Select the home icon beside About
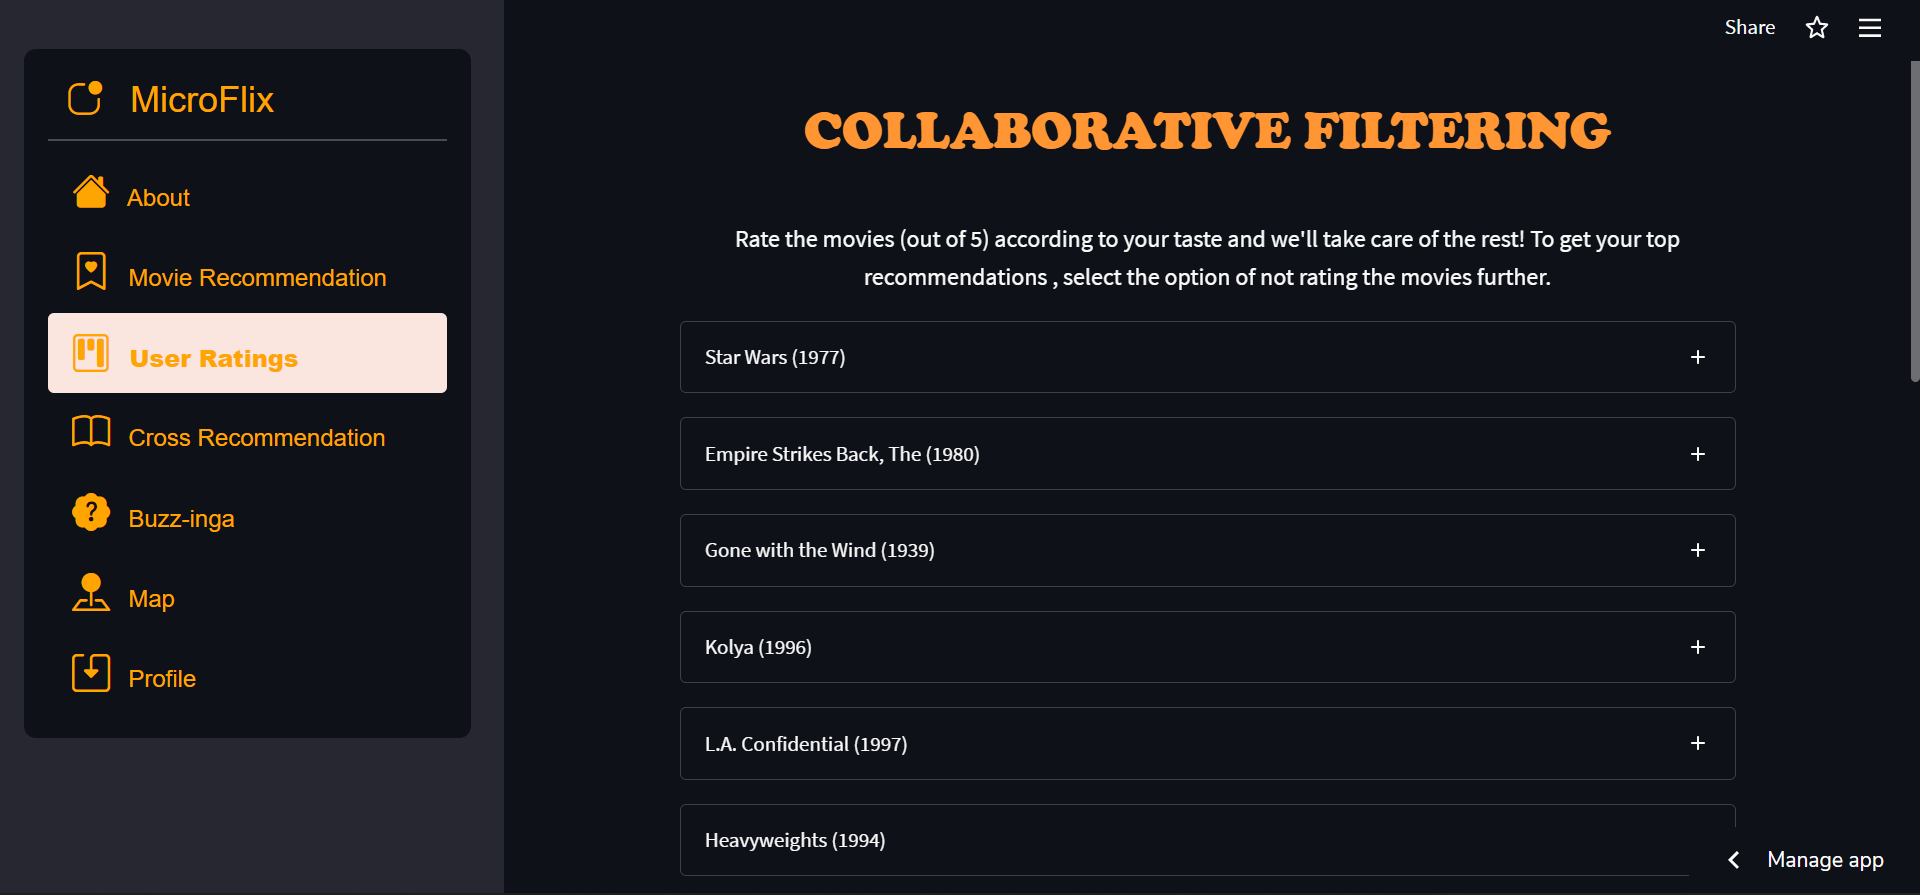1920x895 pixels. (x=91, y=191)
